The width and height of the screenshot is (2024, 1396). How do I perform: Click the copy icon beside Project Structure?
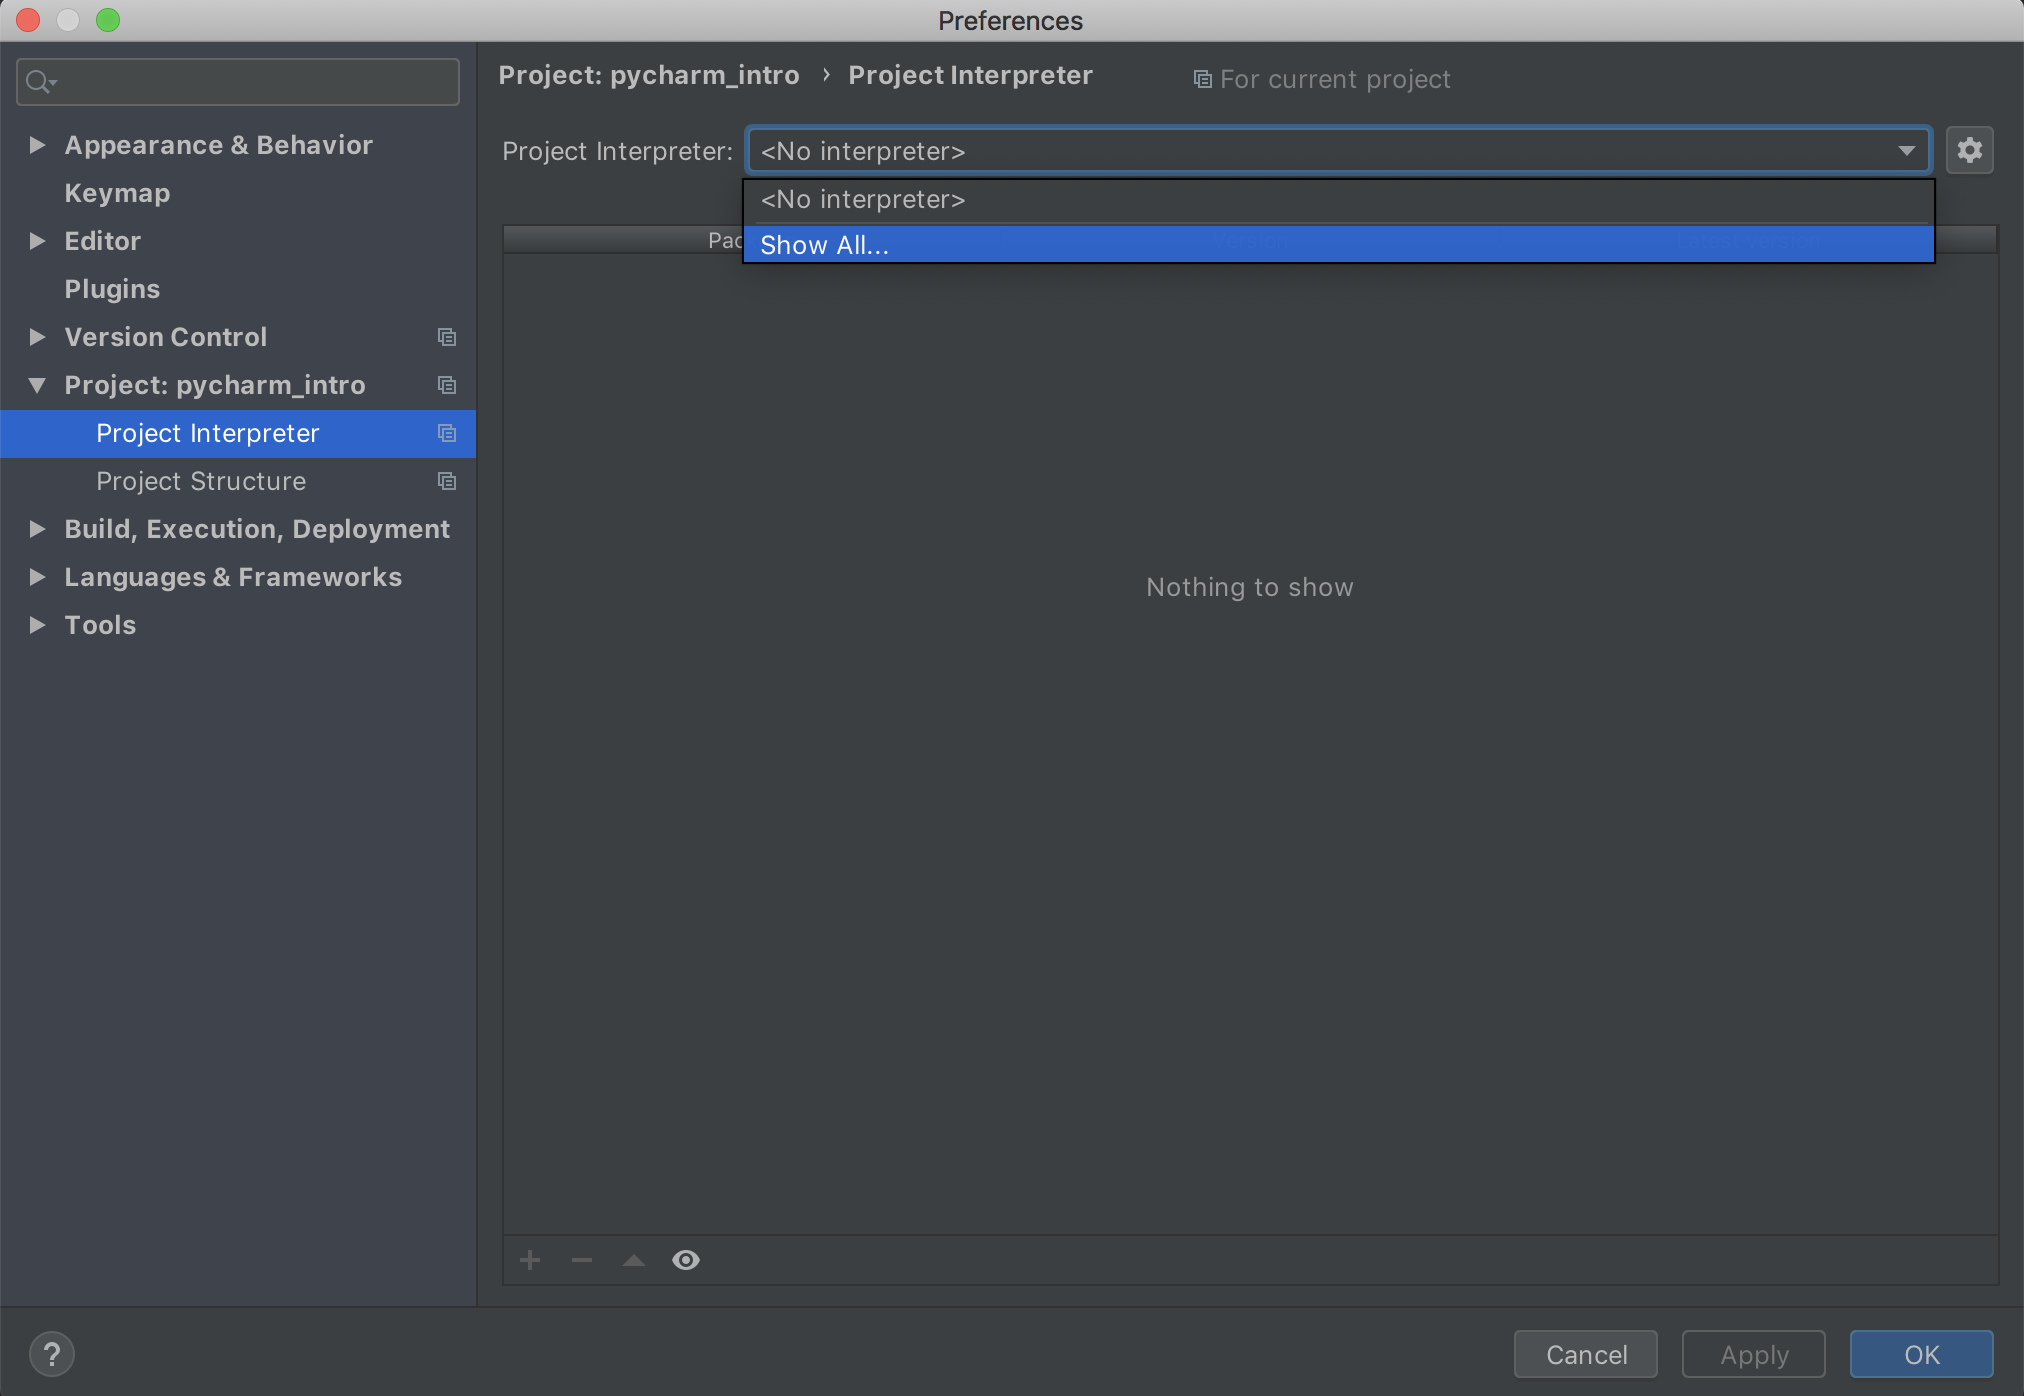pos(446,481)
